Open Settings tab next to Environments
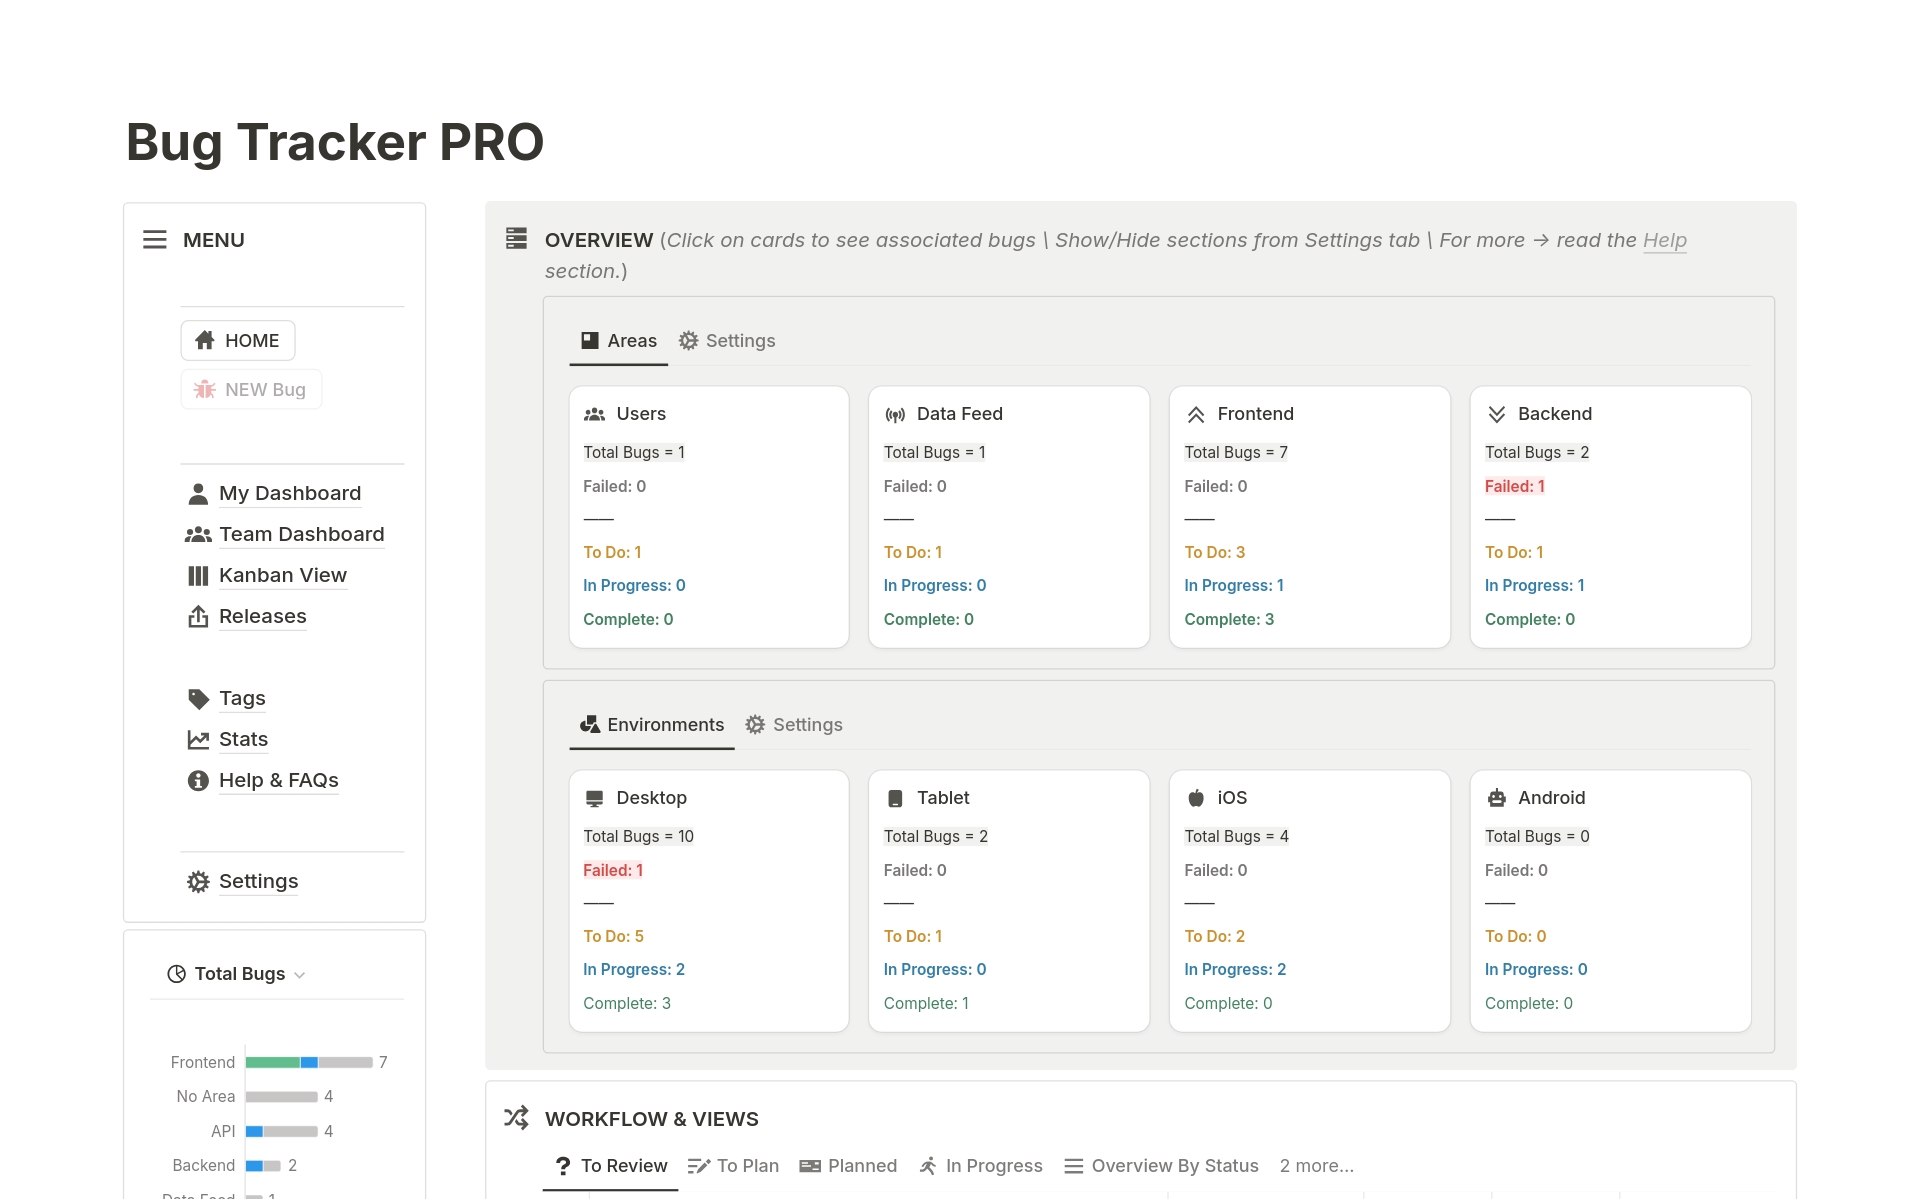1920x1199 pixels. (x=794, y=725)
